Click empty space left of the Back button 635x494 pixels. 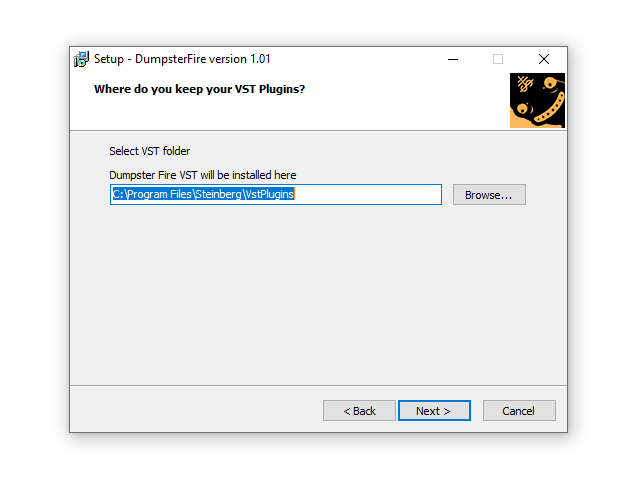[200, 411]
